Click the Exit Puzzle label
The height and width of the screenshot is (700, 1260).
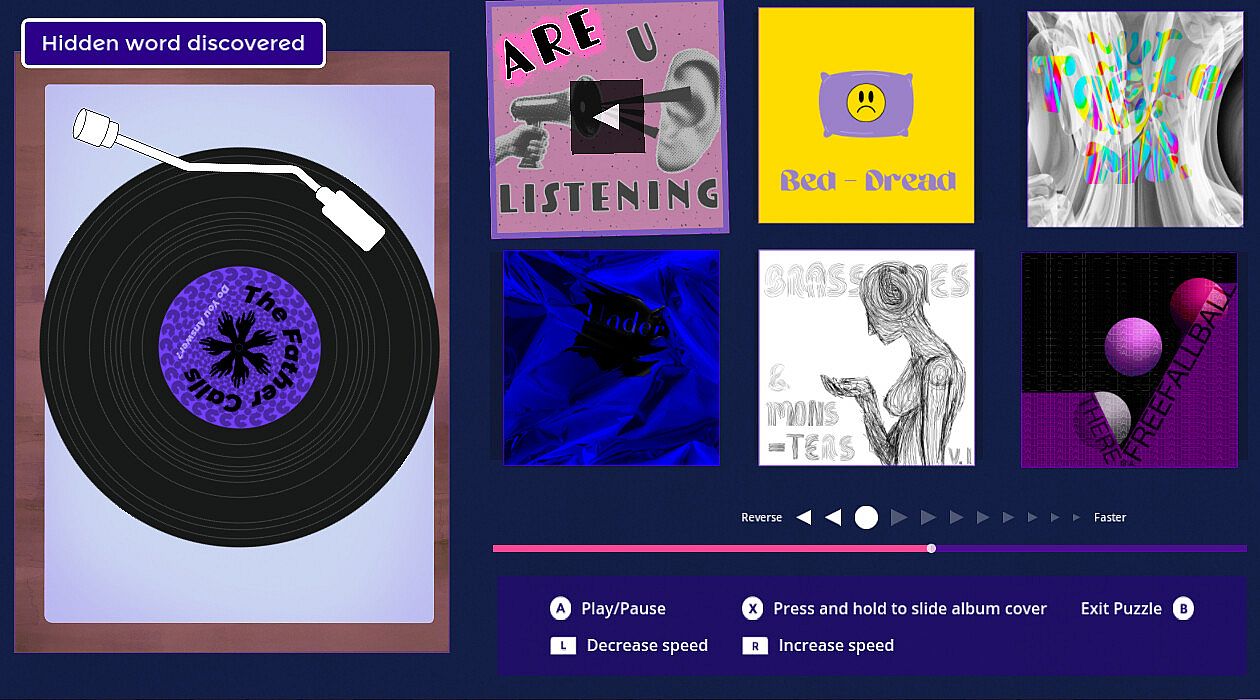pyautogui.click(x=1121, y=608)
